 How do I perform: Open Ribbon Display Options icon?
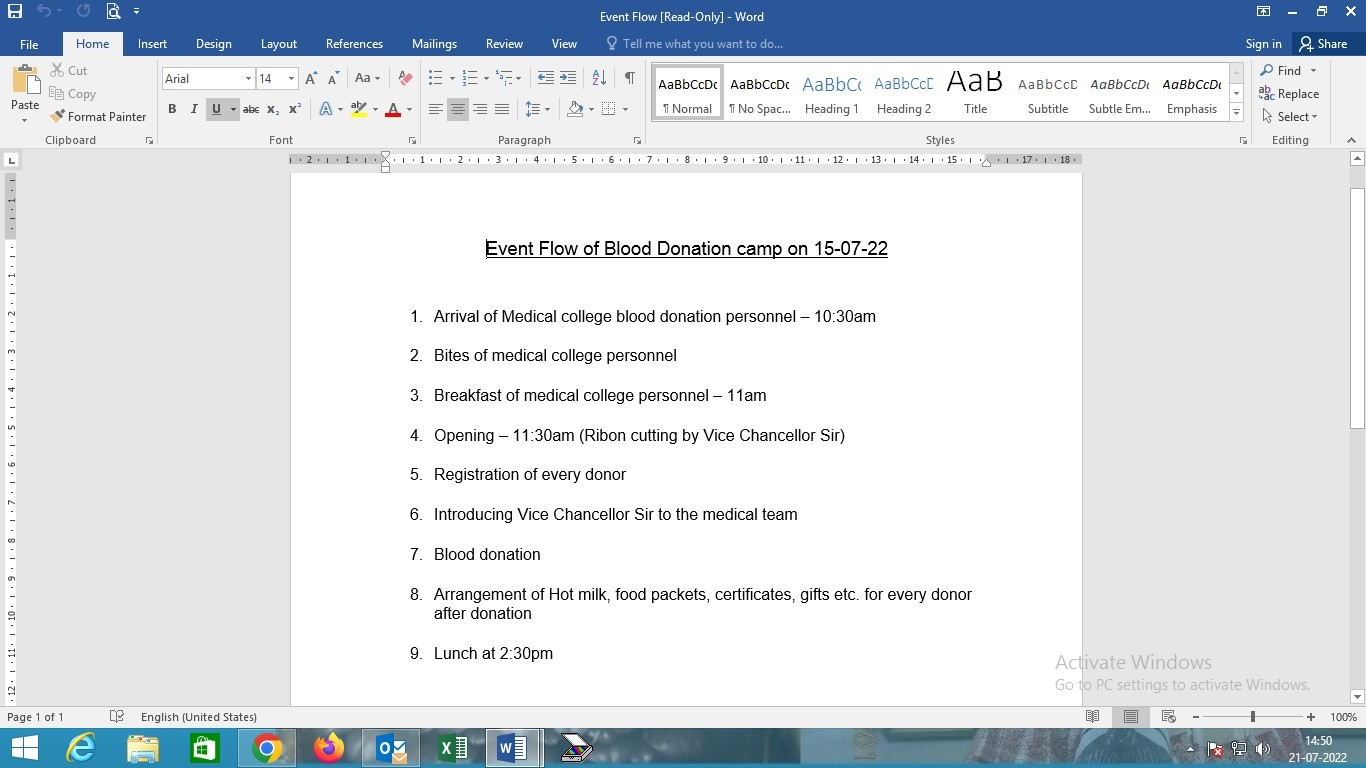click(1264, 12)
